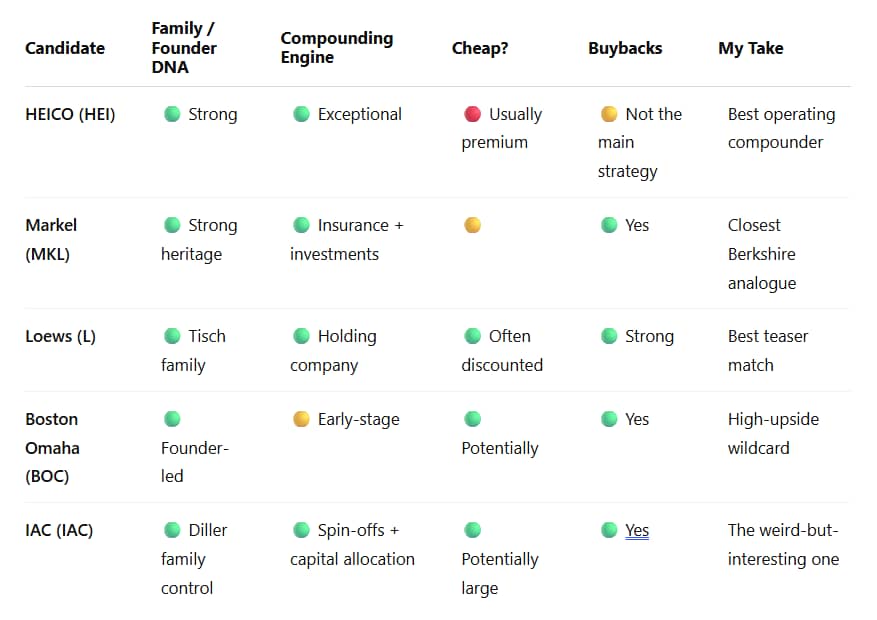Click the Boston Omaha (BOC) row label
Image resolution: width=877 pixels, height=620 pixels.
point(52,448)
